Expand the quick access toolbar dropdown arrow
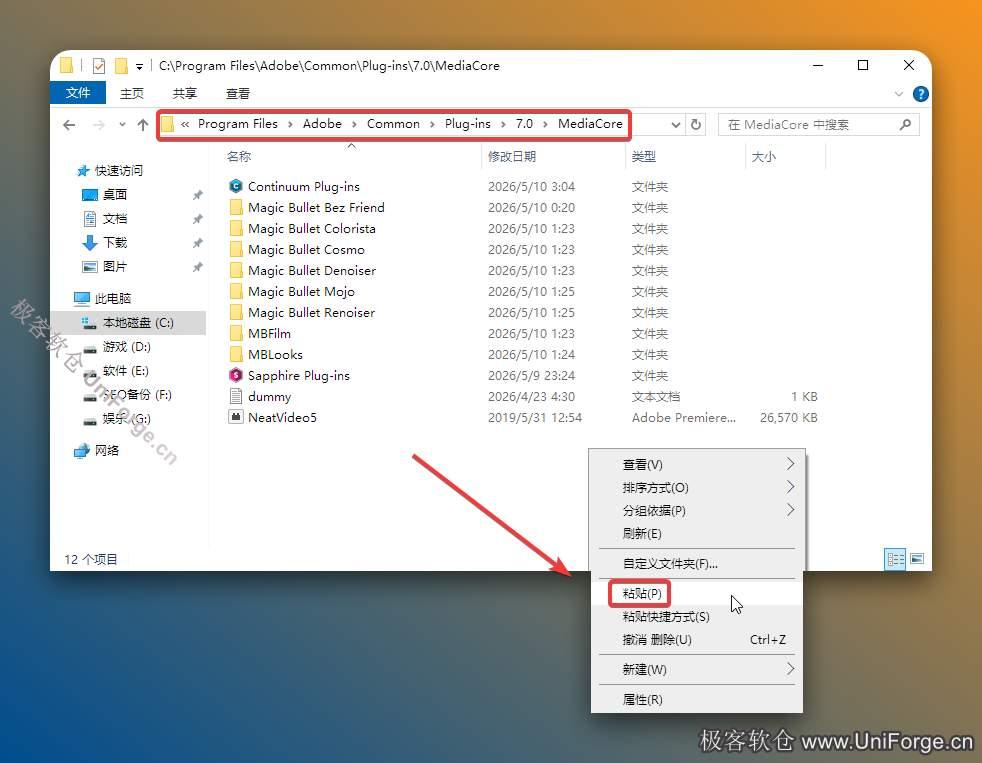Image resolution: width=982 pixels, height=763 pixels. (139, 66)
